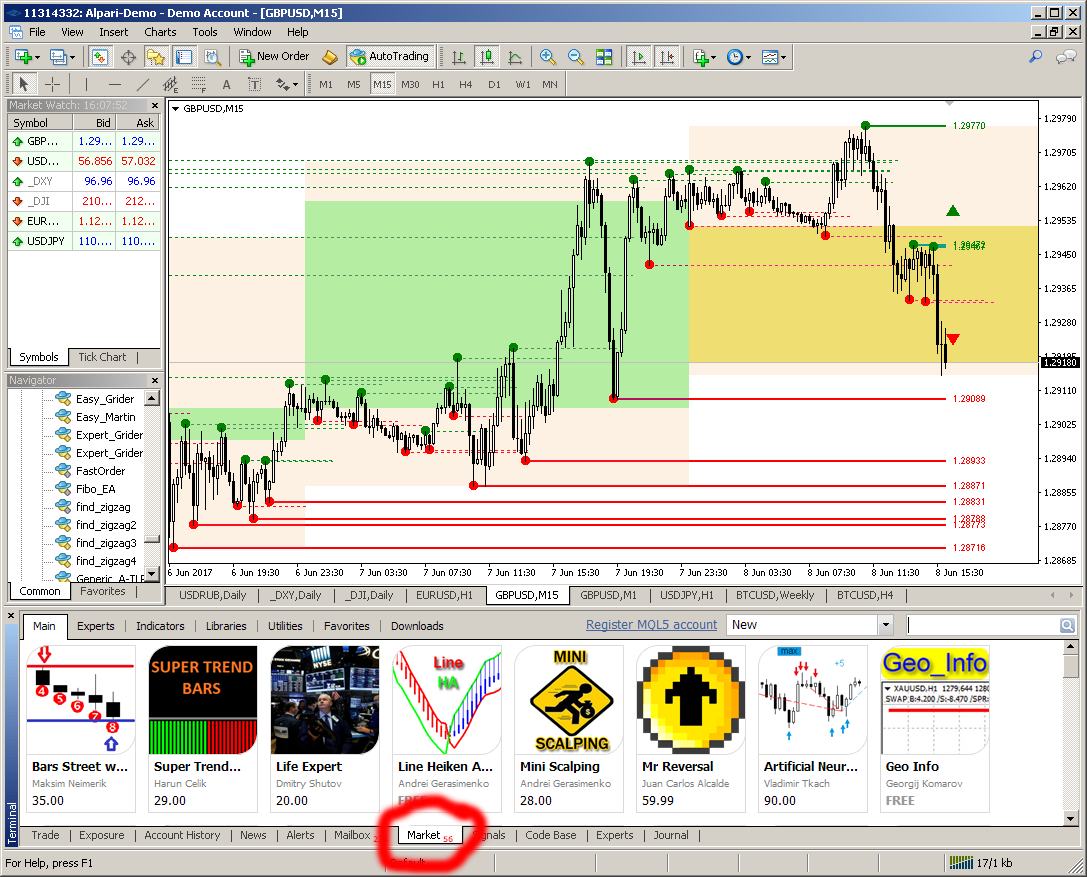
Task: Select the cursor arrow tool
Action: coord(24,85)
